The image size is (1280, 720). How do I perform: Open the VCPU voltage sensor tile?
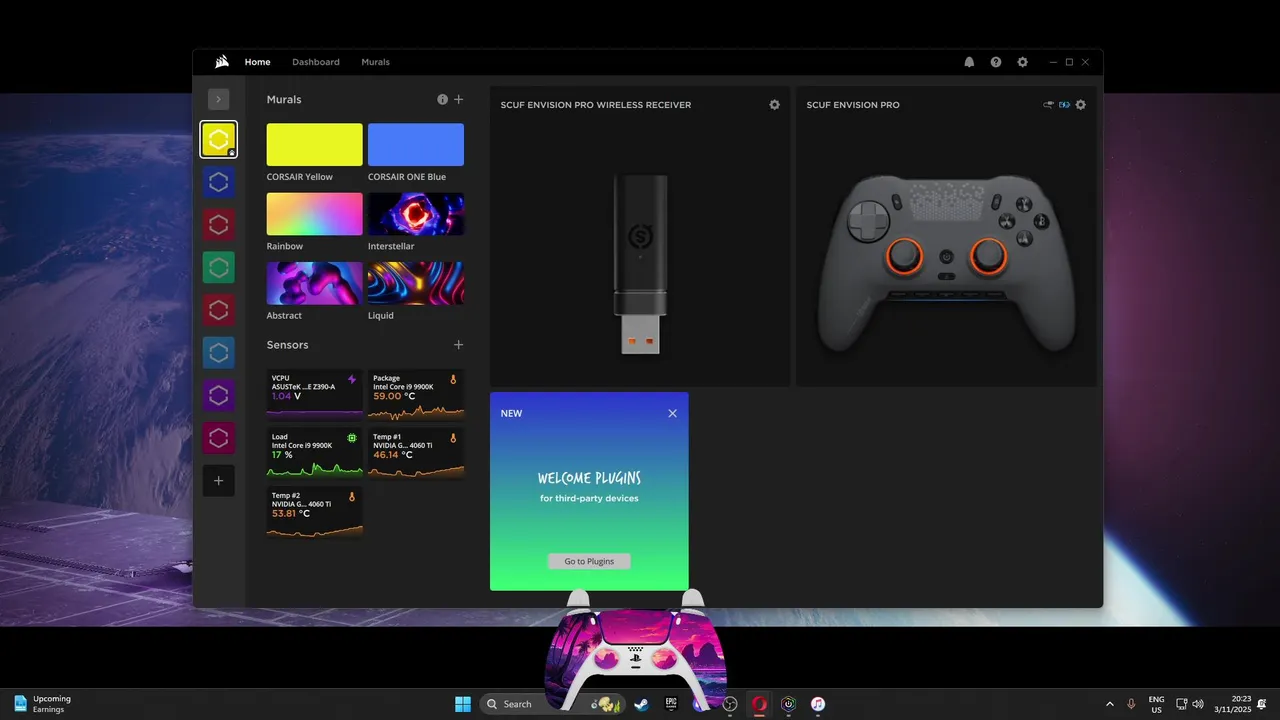coord(314,394)
